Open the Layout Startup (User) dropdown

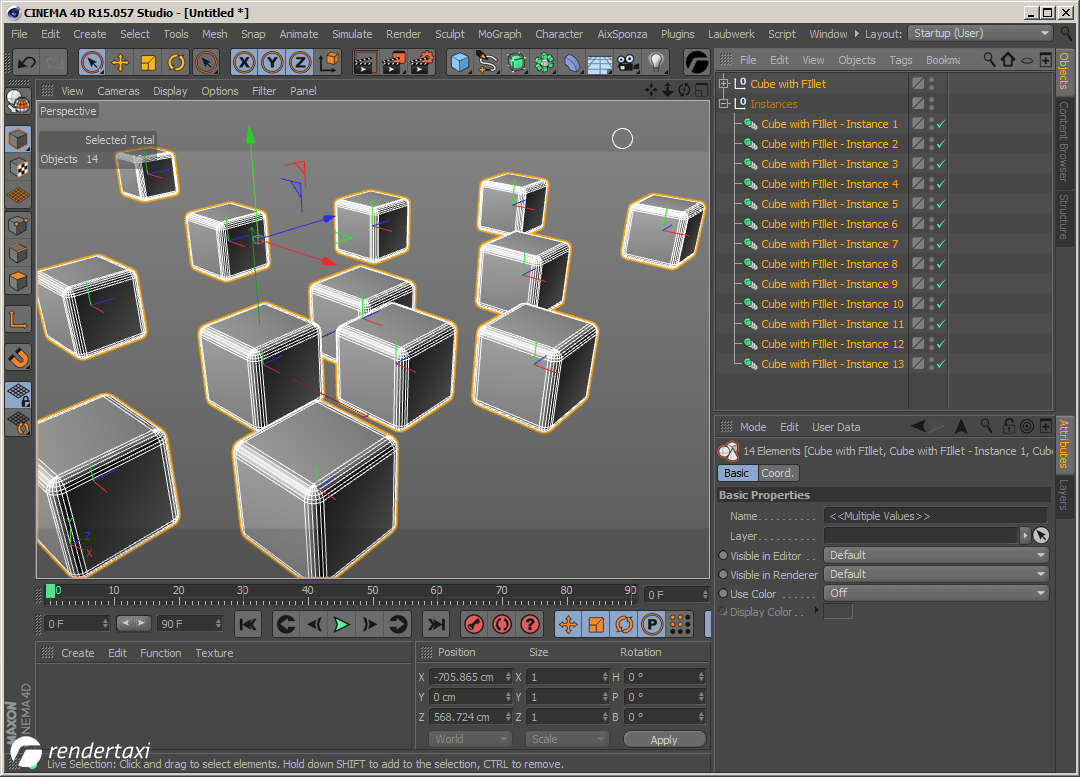981,33
